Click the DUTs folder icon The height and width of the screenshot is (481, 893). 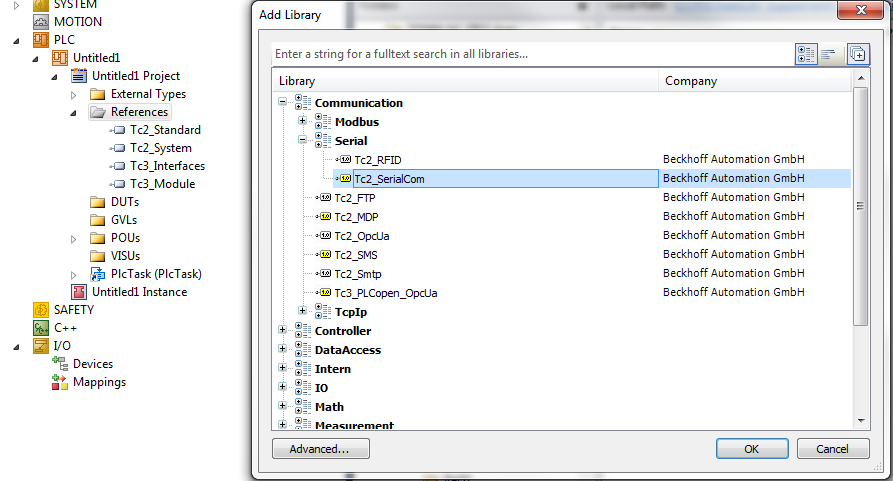(x=98, y=202)
